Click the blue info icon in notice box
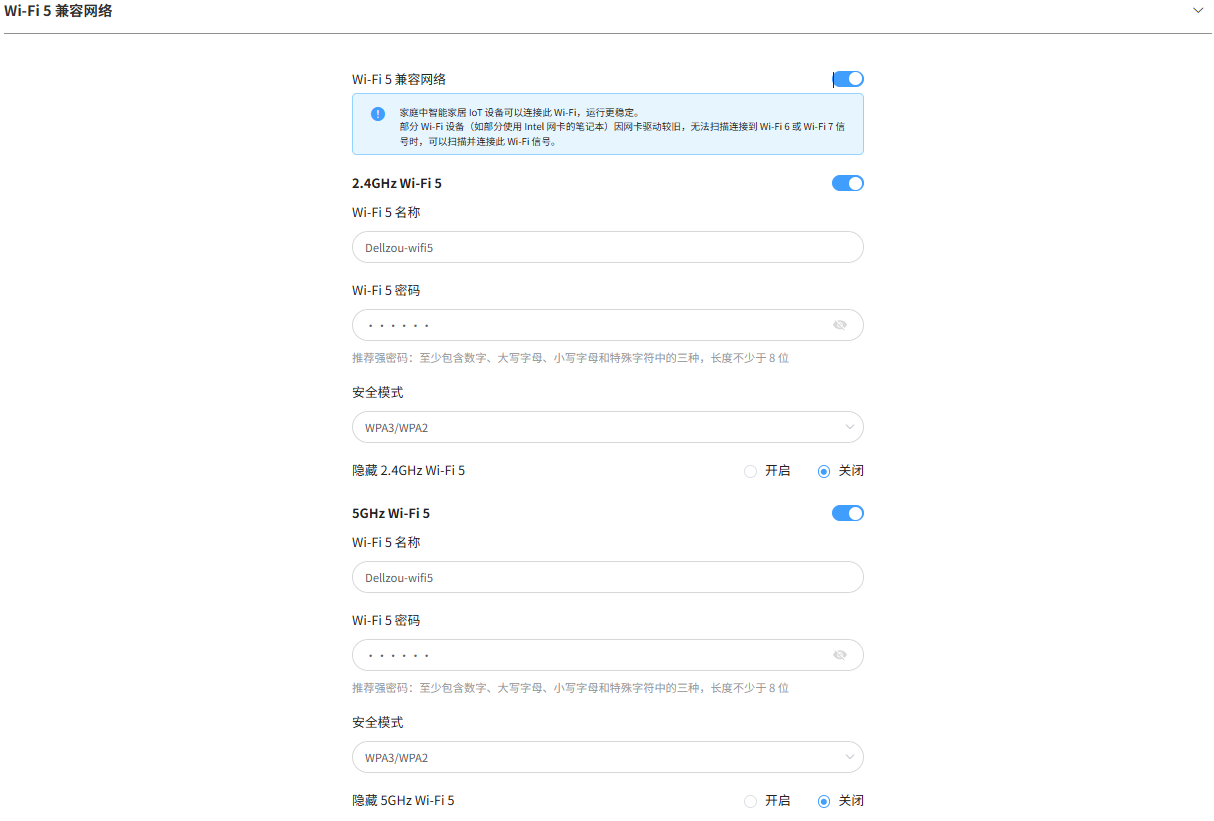1214x821 pixels. click(x=377, y=114)
